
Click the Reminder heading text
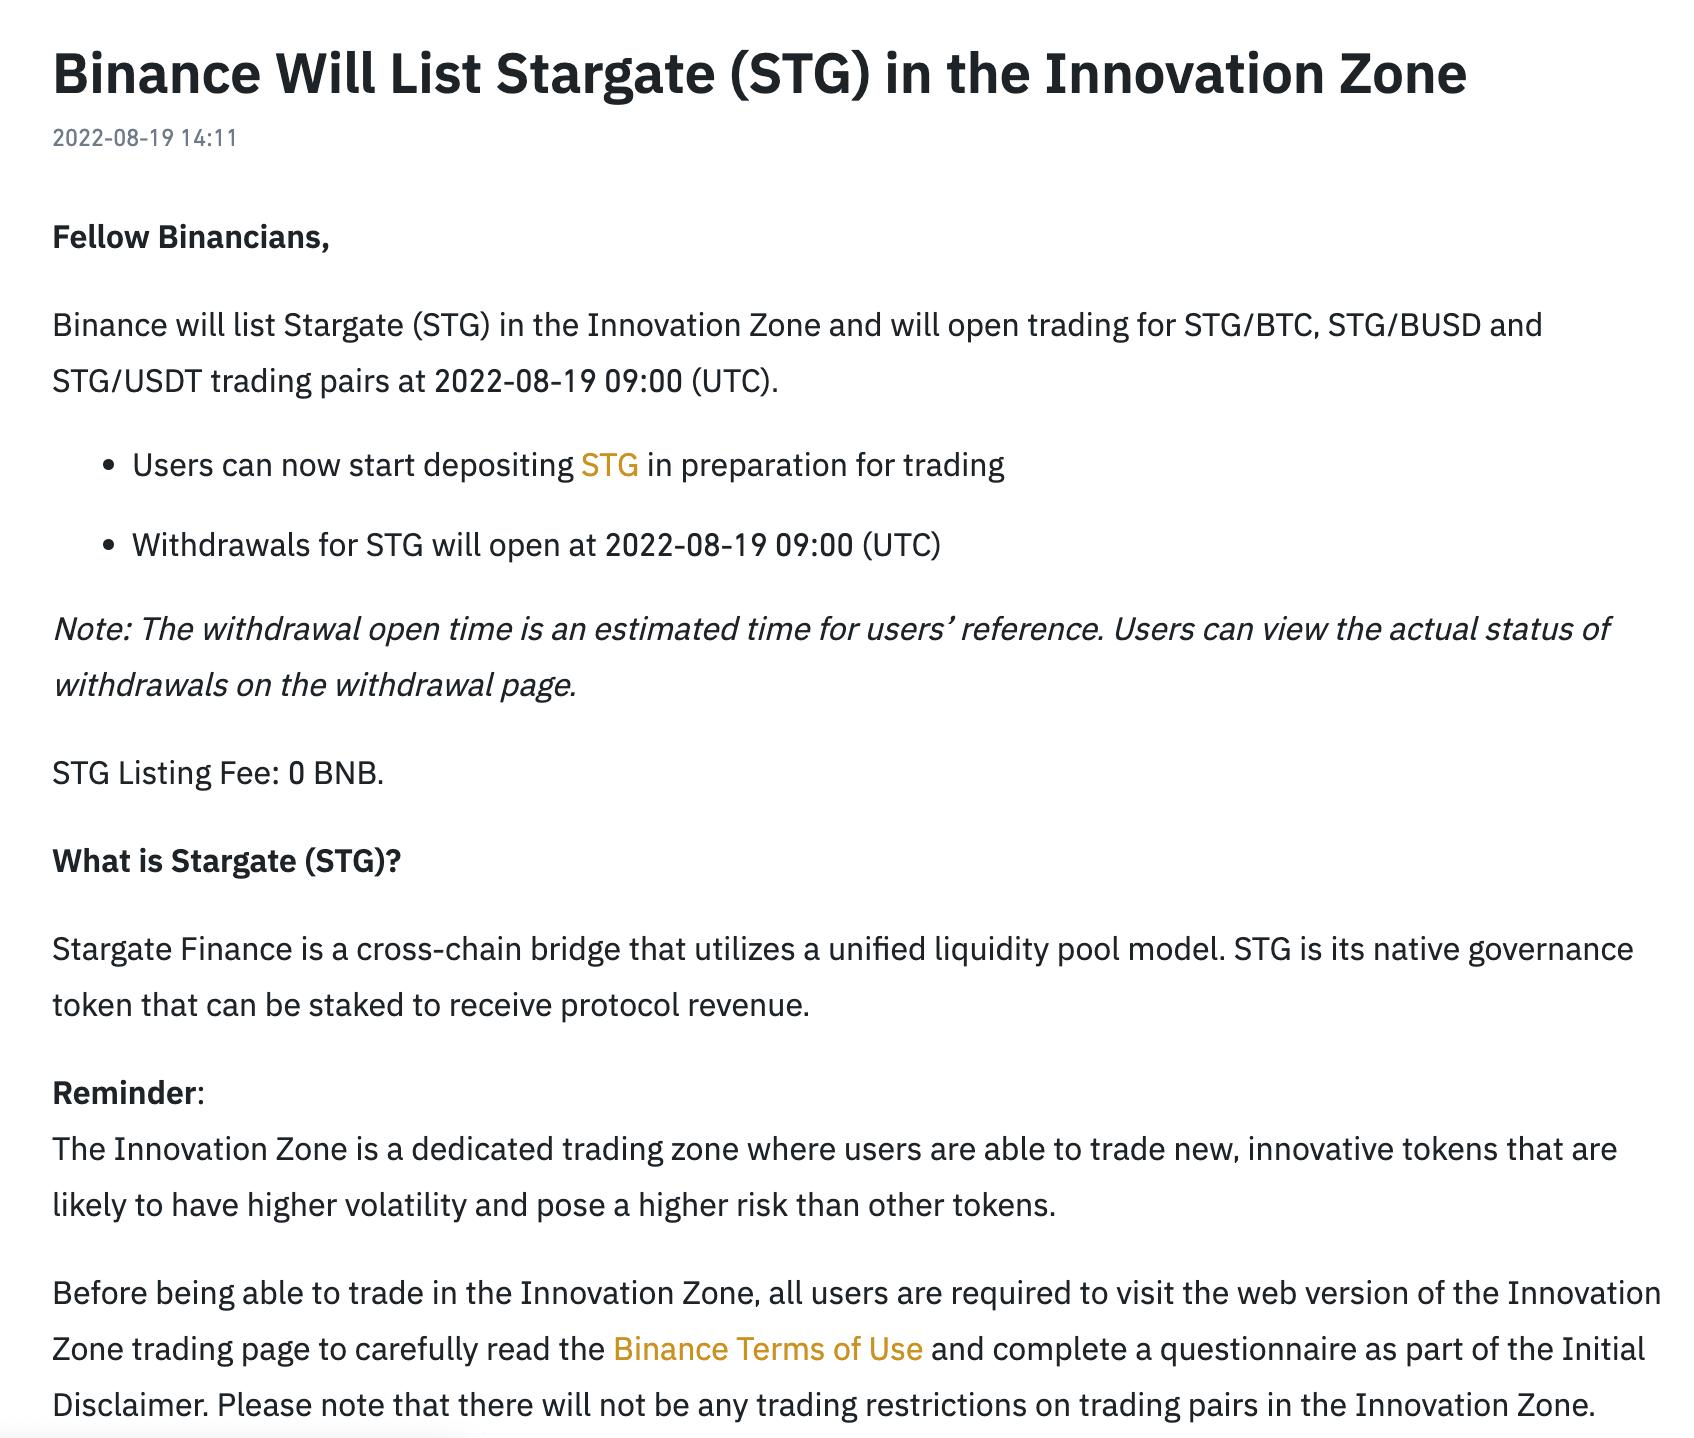pyautogui.click(x=124, y=1093)
